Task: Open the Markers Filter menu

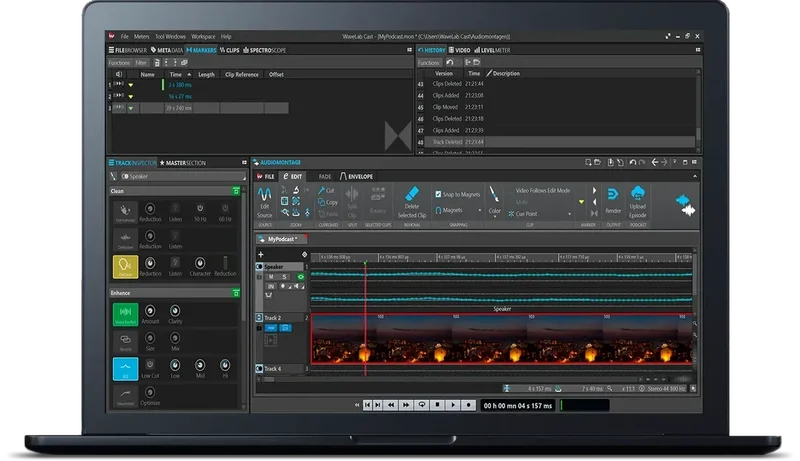Action: click(x=141, y=63)
